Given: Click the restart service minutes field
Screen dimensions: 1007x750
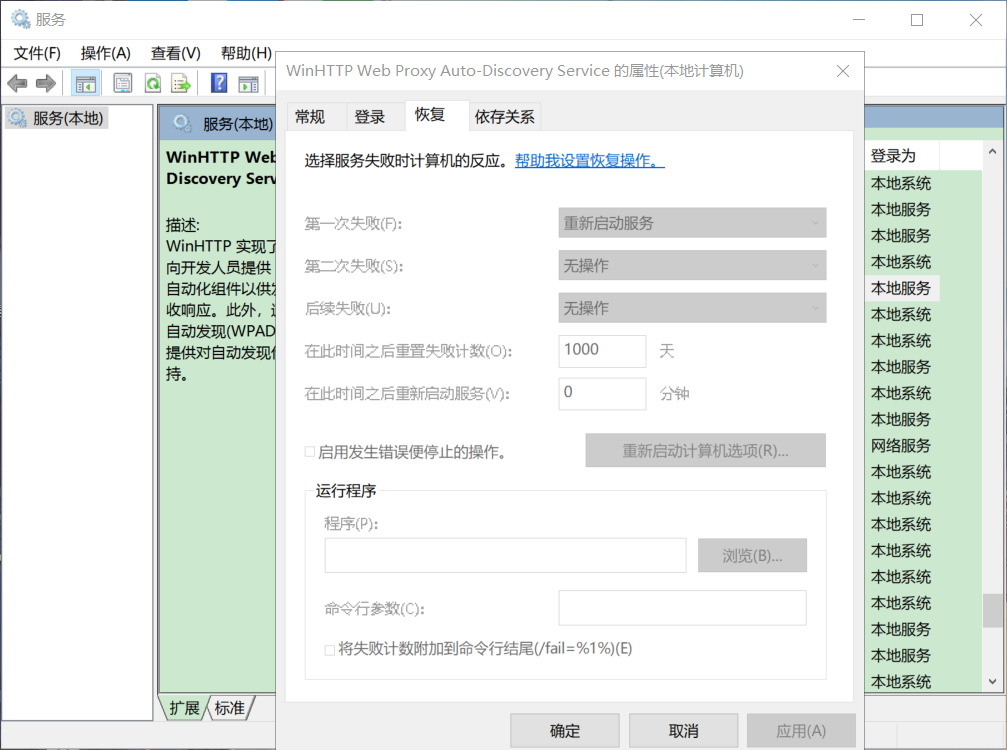Looking at the screenshot, I should click(602, 393).
